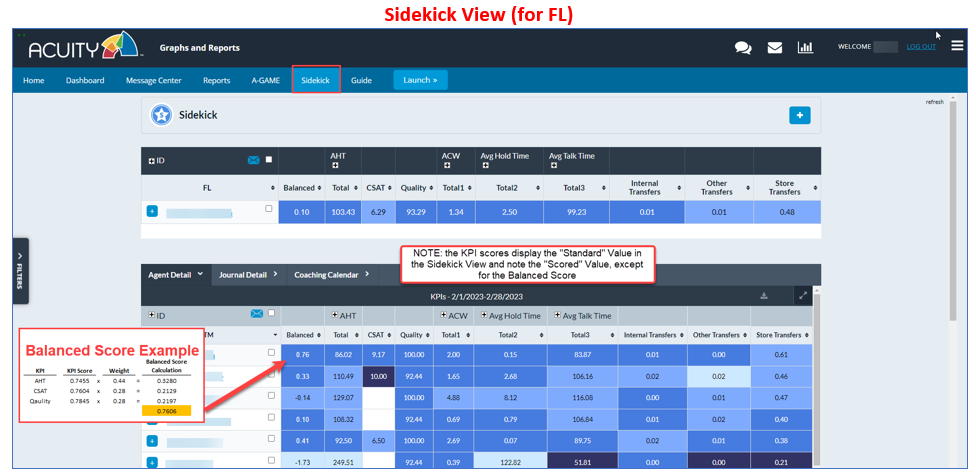Expand the Avg Hold Time column group
This screenshot has height=475, width=976.
486,167
